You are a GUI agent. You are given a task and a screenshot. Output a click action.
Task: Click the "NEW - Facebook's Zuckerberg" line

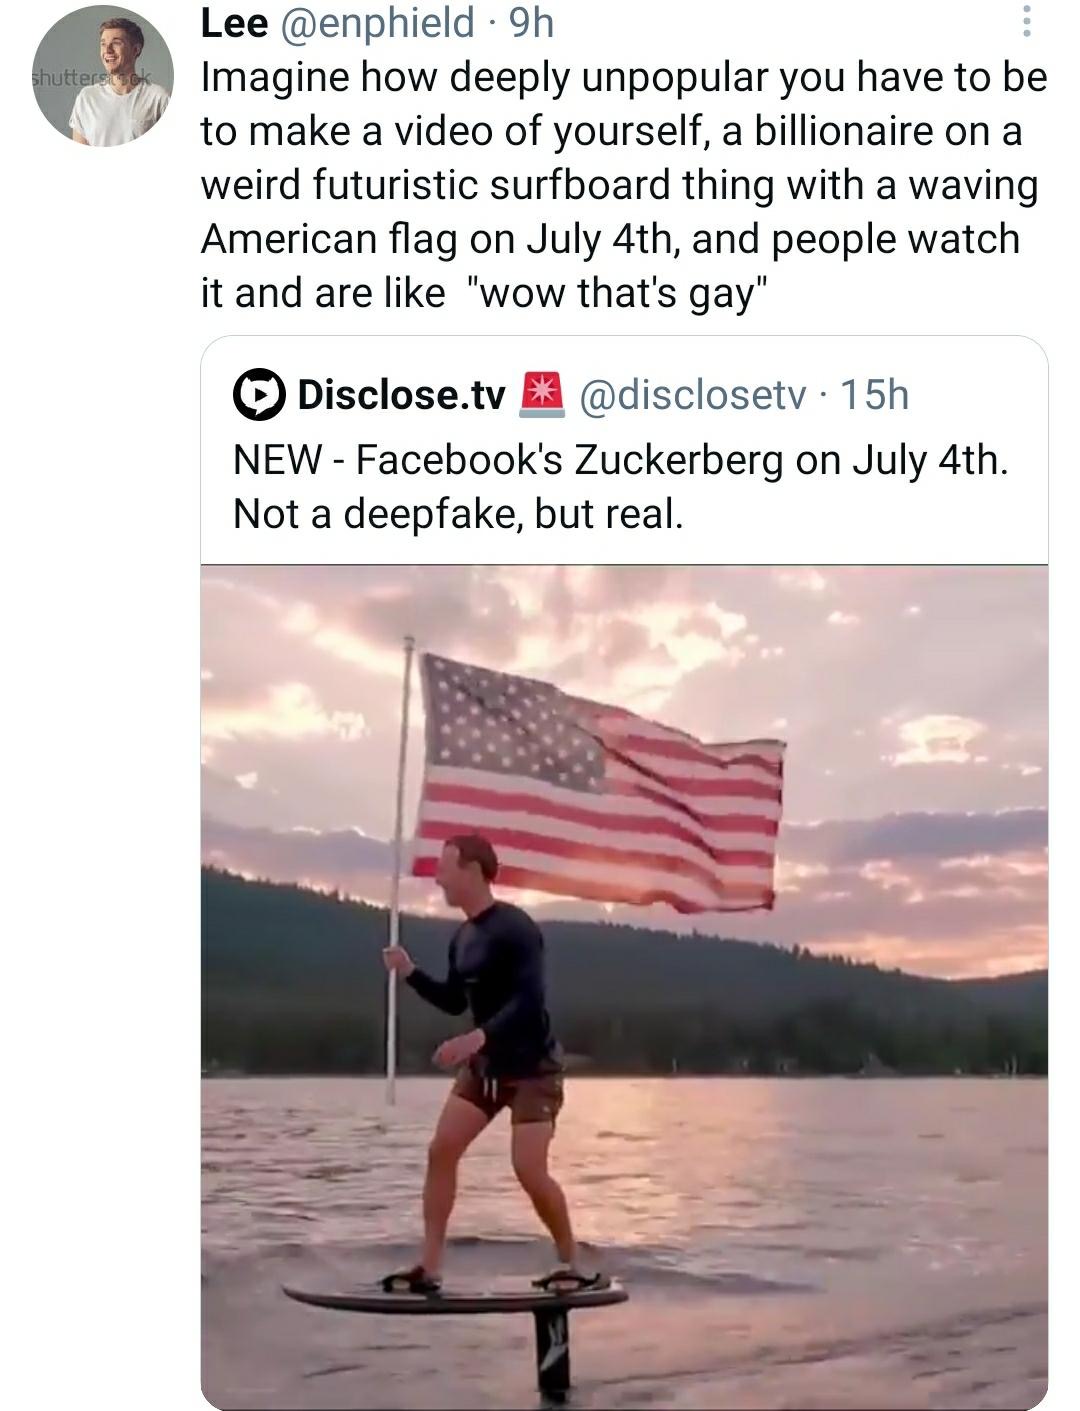[x=620, y=460]
